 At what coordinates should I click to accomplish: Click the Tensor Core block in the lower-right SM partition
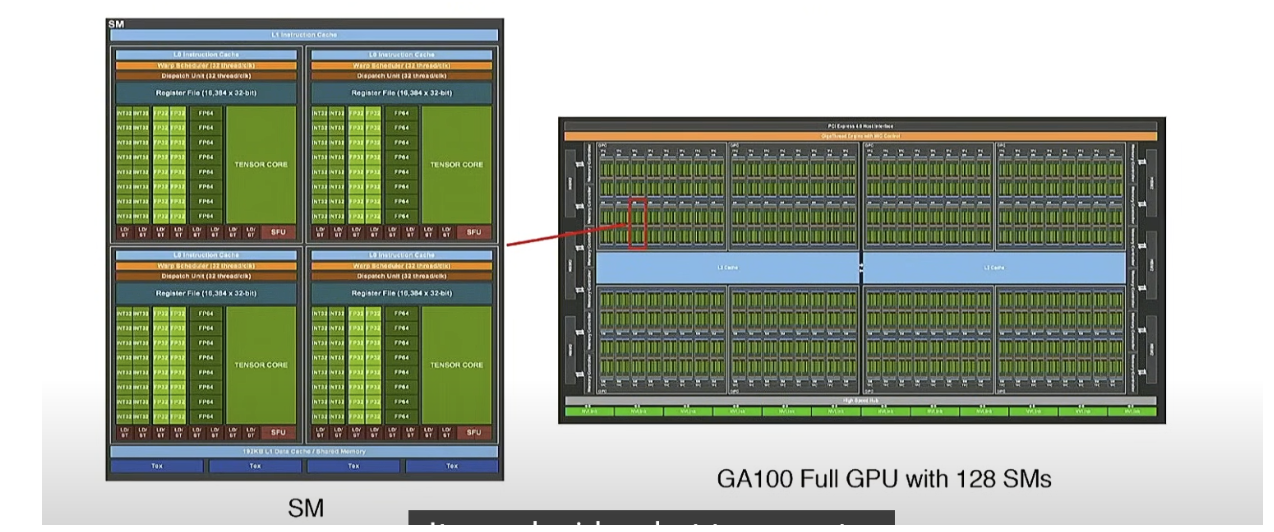pos(457,365)
